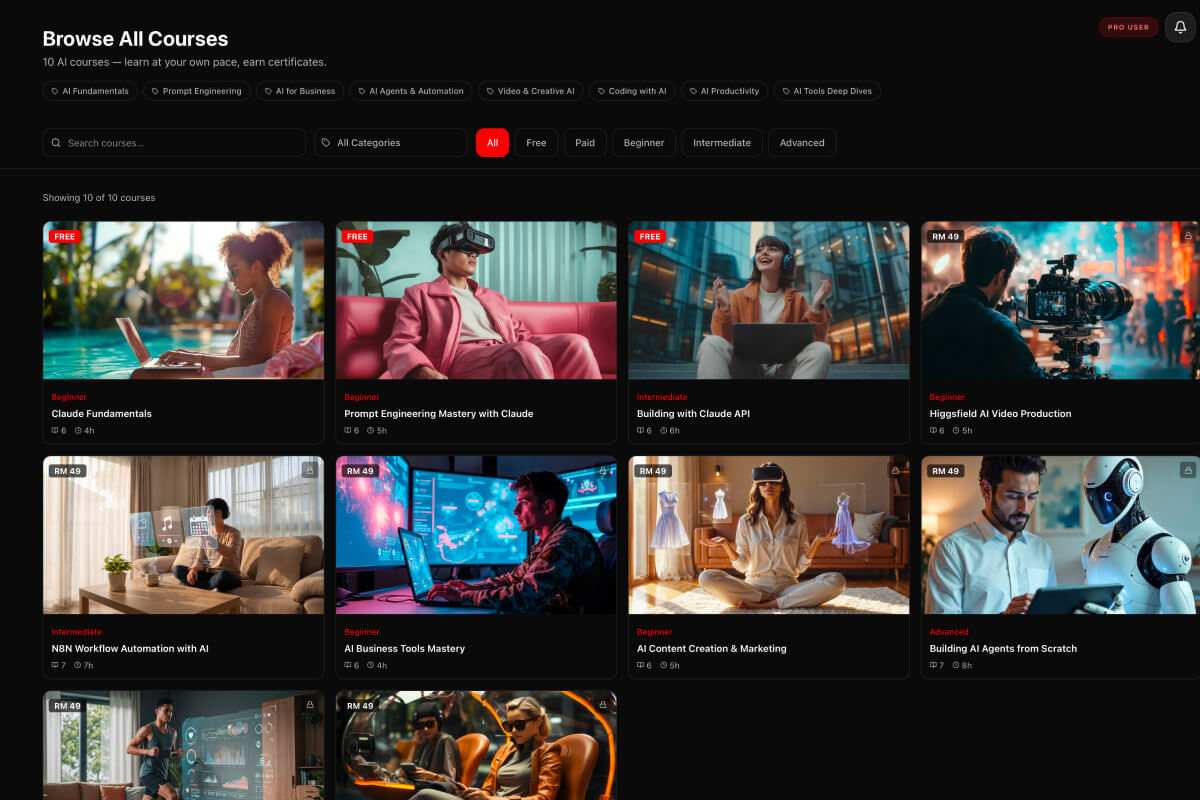Open the All Categories dropdown
This screenshot has height=800, width=1200.
[x=390, y=143]
